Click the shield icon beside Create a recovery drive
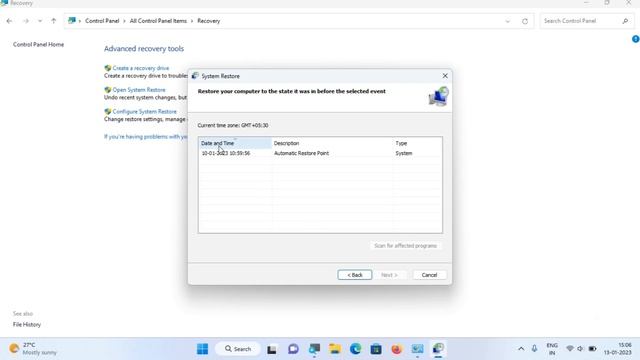This screenshot has height=360, width=640. [x=108, y=68]
